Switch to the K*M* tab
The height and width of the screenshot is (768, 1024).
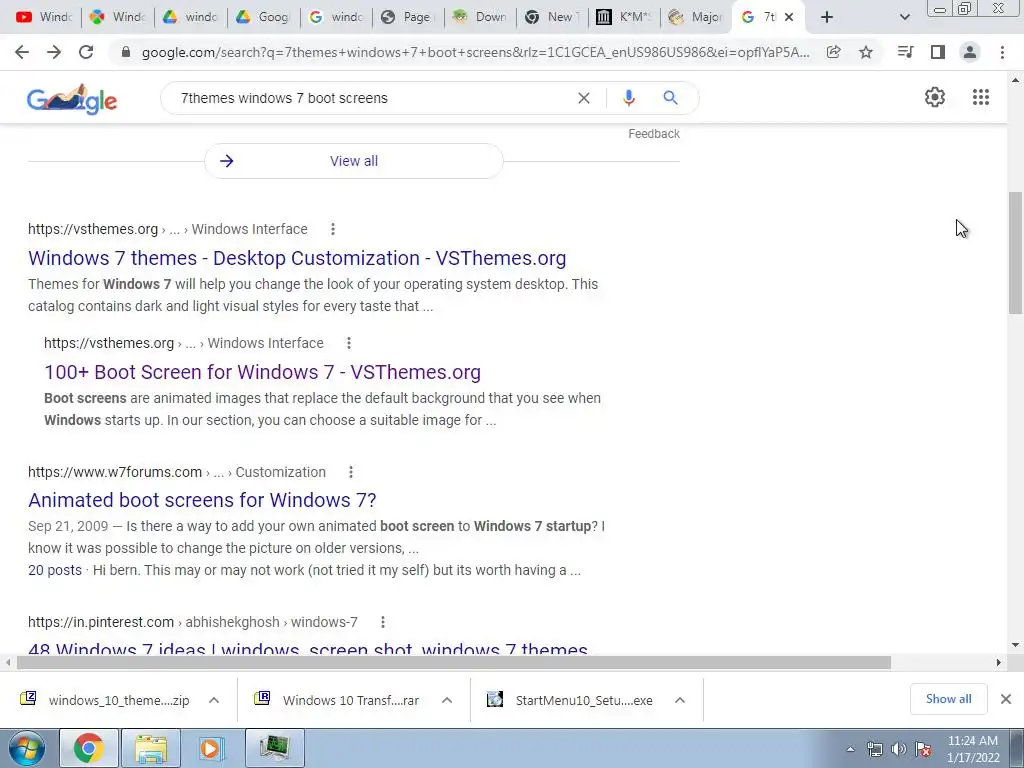(x=624, y=17)
